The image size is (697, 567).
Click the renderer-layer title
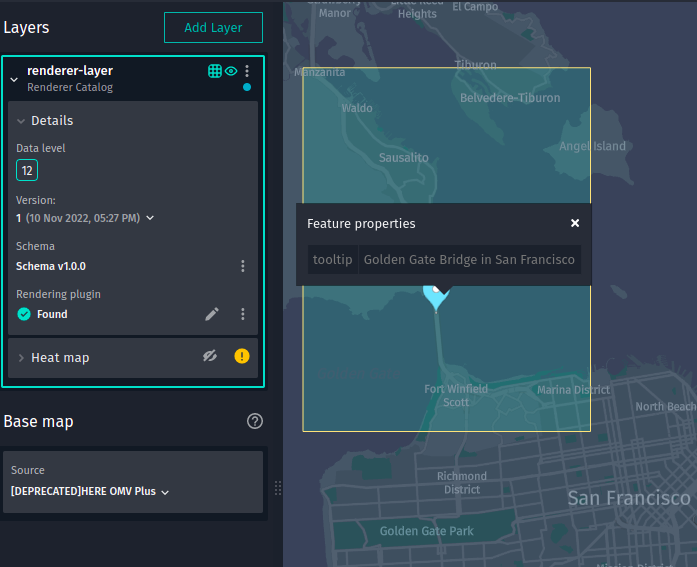(x=70, y=71)
